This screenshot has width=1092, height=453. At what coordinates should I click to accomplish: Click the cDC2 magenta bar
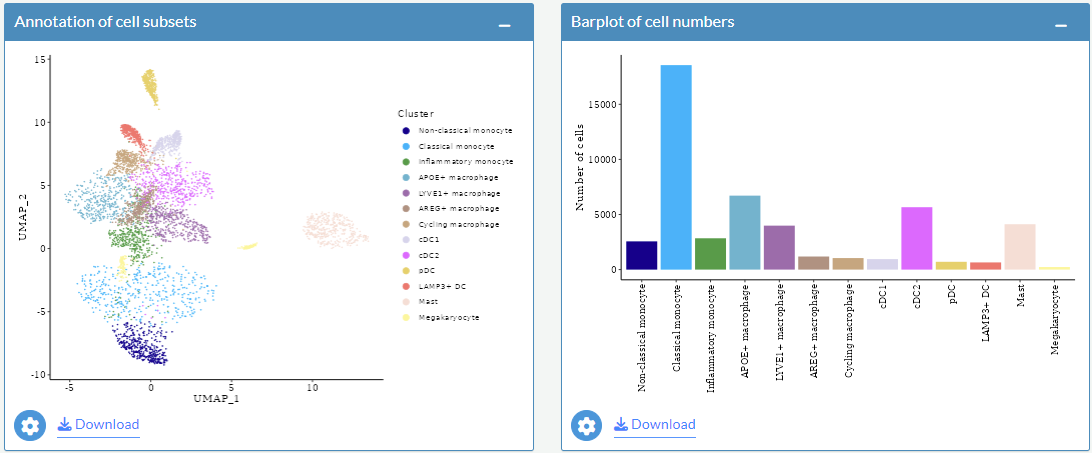pyautogui.click(x=917, y=238)
